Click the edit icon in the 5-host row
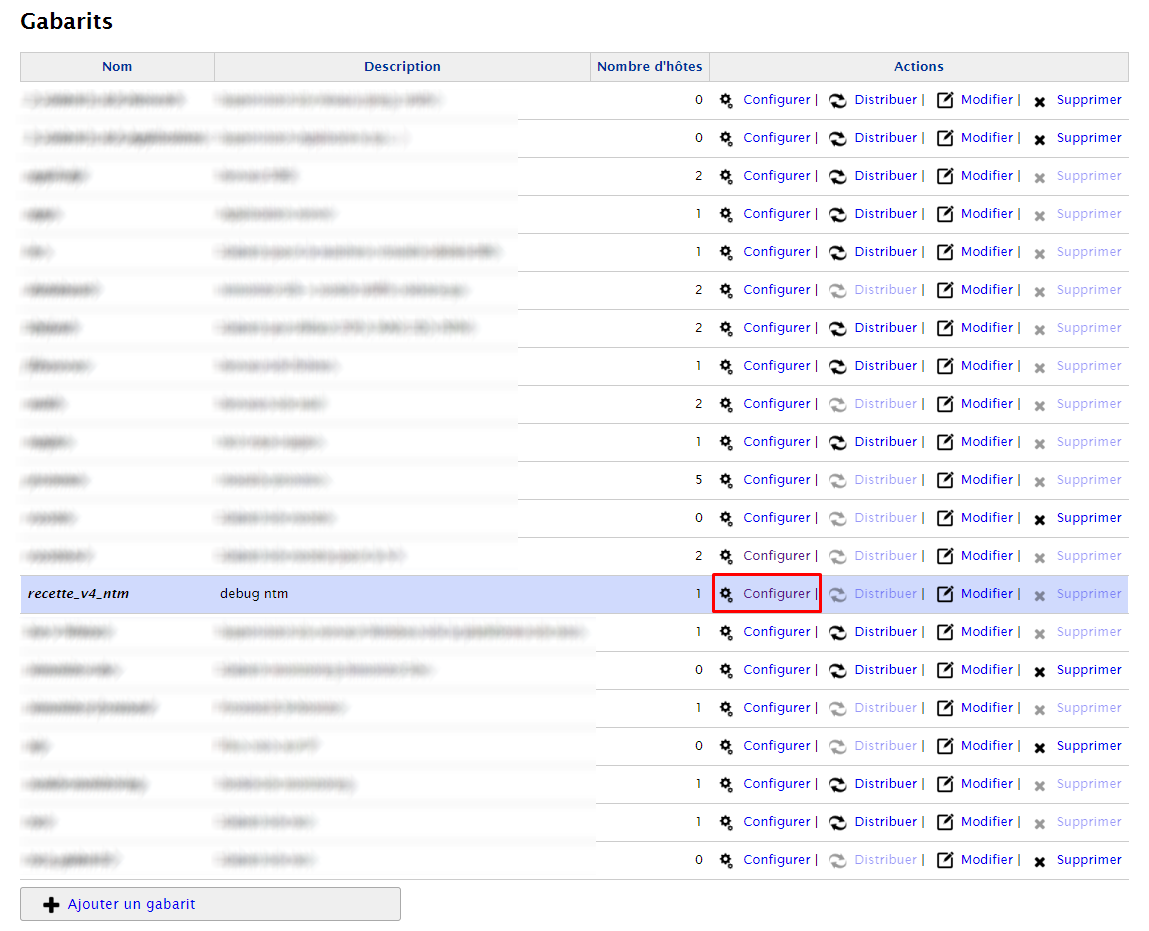This screenshot has width=1149, height=931. [945, 480]
